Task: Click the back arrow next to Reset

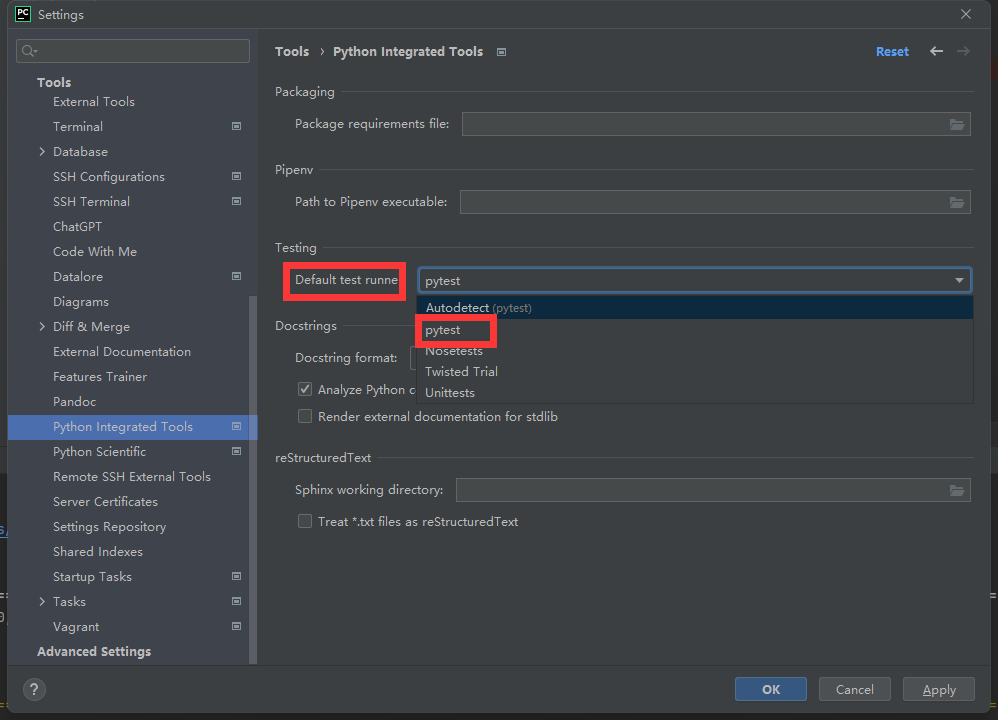Action: point(936,52)
